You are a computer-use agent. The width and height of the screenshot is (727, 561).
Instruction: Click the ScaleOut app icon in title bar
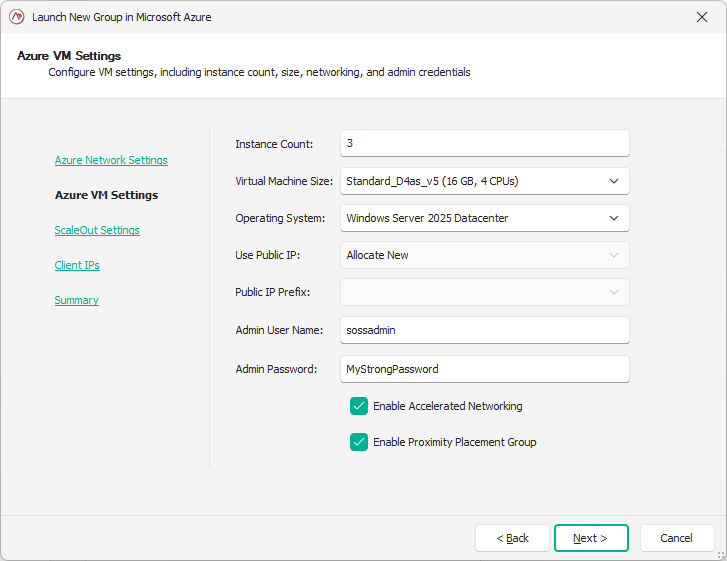[17, 17]
